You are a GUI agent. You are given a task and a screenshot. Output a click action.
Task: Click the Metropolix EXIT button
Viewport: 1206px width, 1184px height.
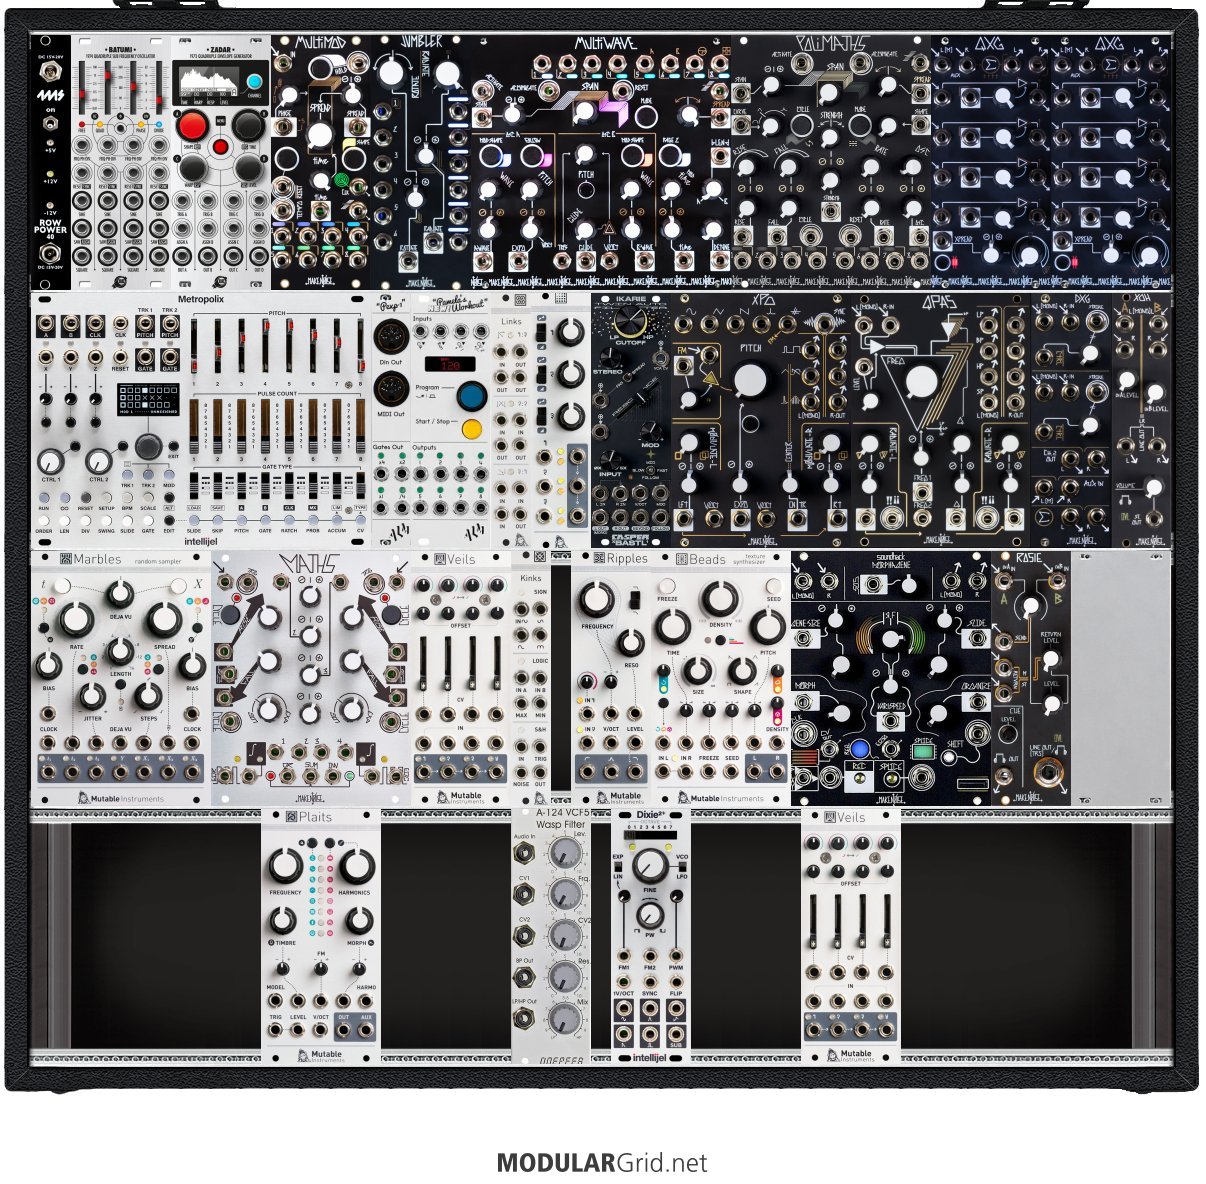[174, 446]
